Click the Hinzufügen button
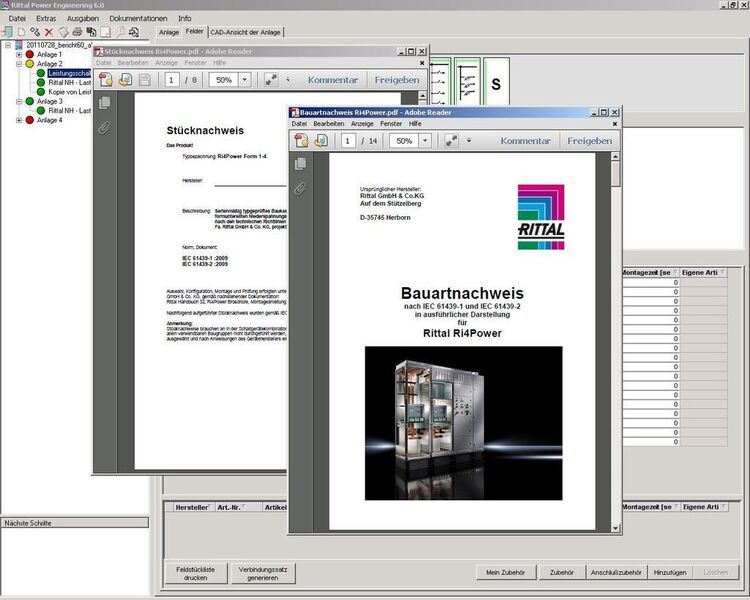 tap(670, 572)
